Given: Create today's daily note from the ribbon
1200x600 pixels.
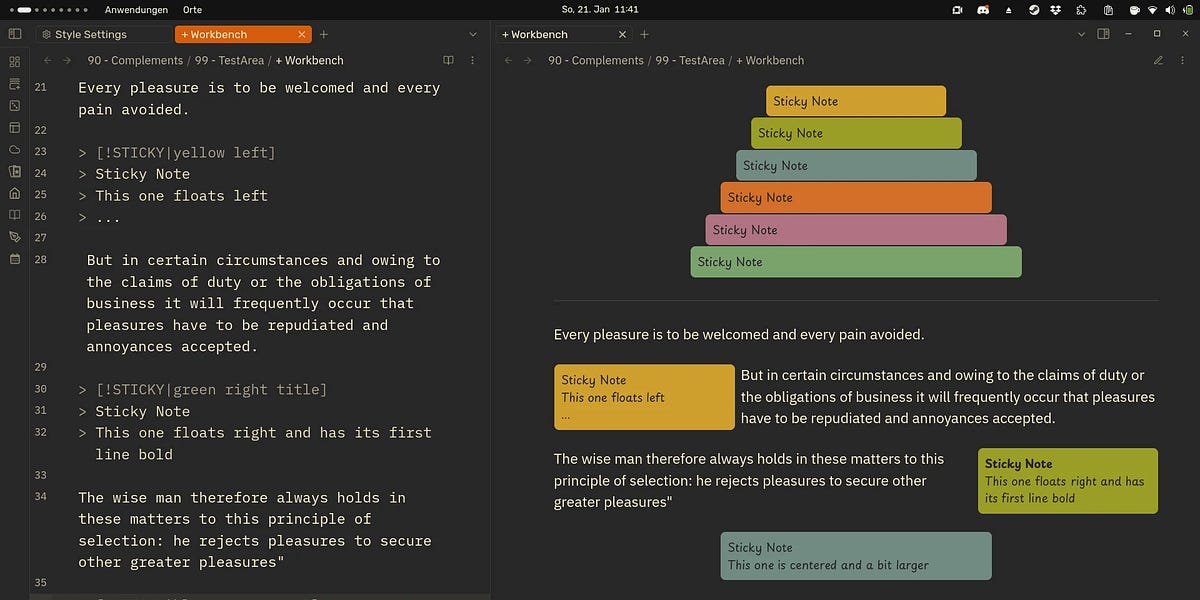Looking at the screenshot, I should tap(14, 85).
